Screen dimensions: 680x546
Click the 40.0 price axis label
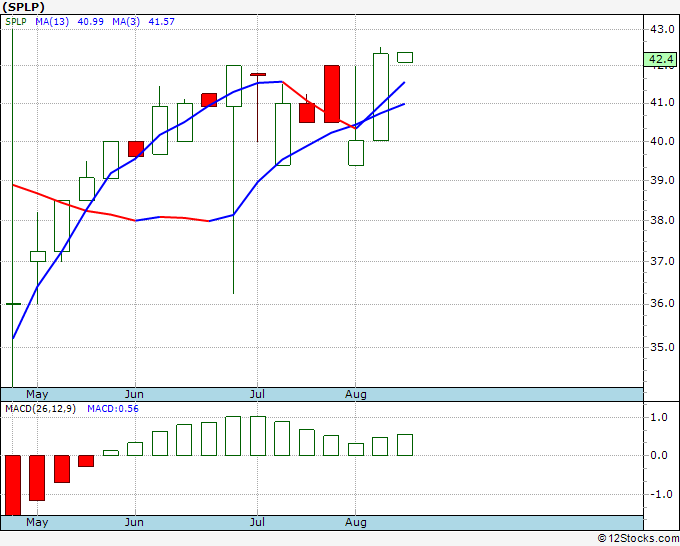662,141
